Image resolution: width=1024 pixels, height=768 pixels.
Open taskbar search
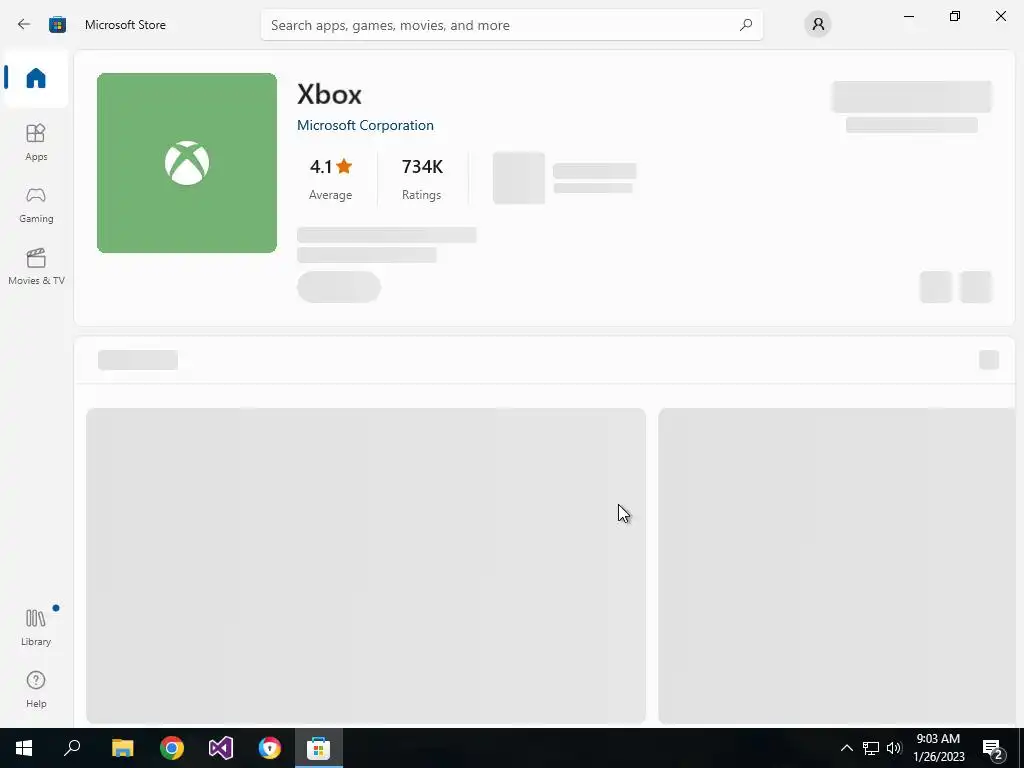pos(72,748)
